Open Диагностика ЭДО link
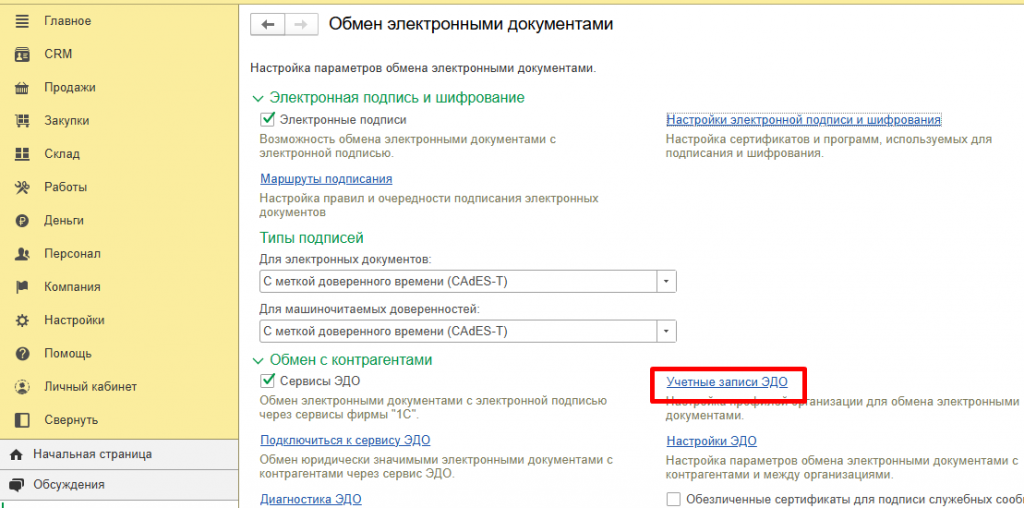The image size is (1024, 508). click(311, 500)
